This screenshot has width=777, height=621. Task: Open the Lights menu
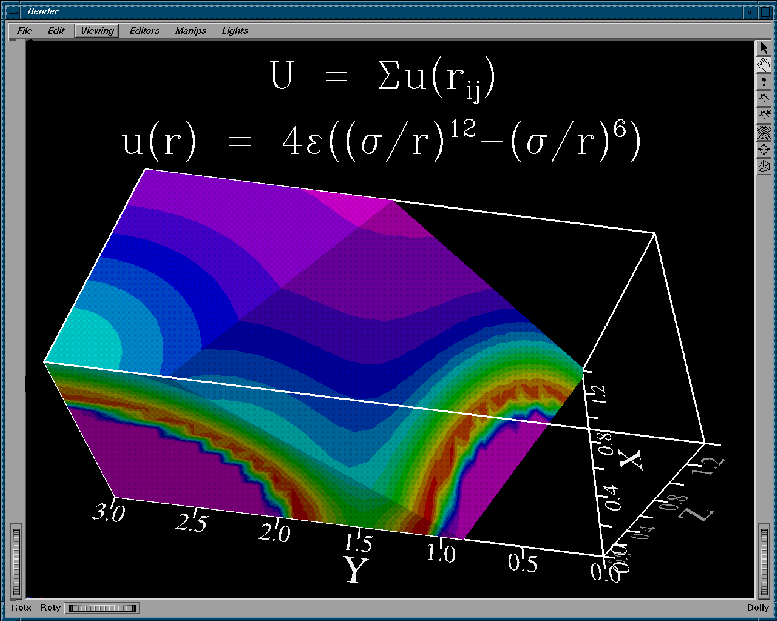[x=235, y=31]
